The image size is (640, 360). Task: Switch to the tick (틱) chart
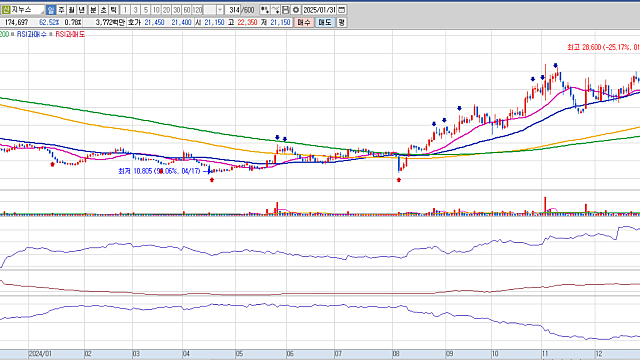[x=114, y=10]
